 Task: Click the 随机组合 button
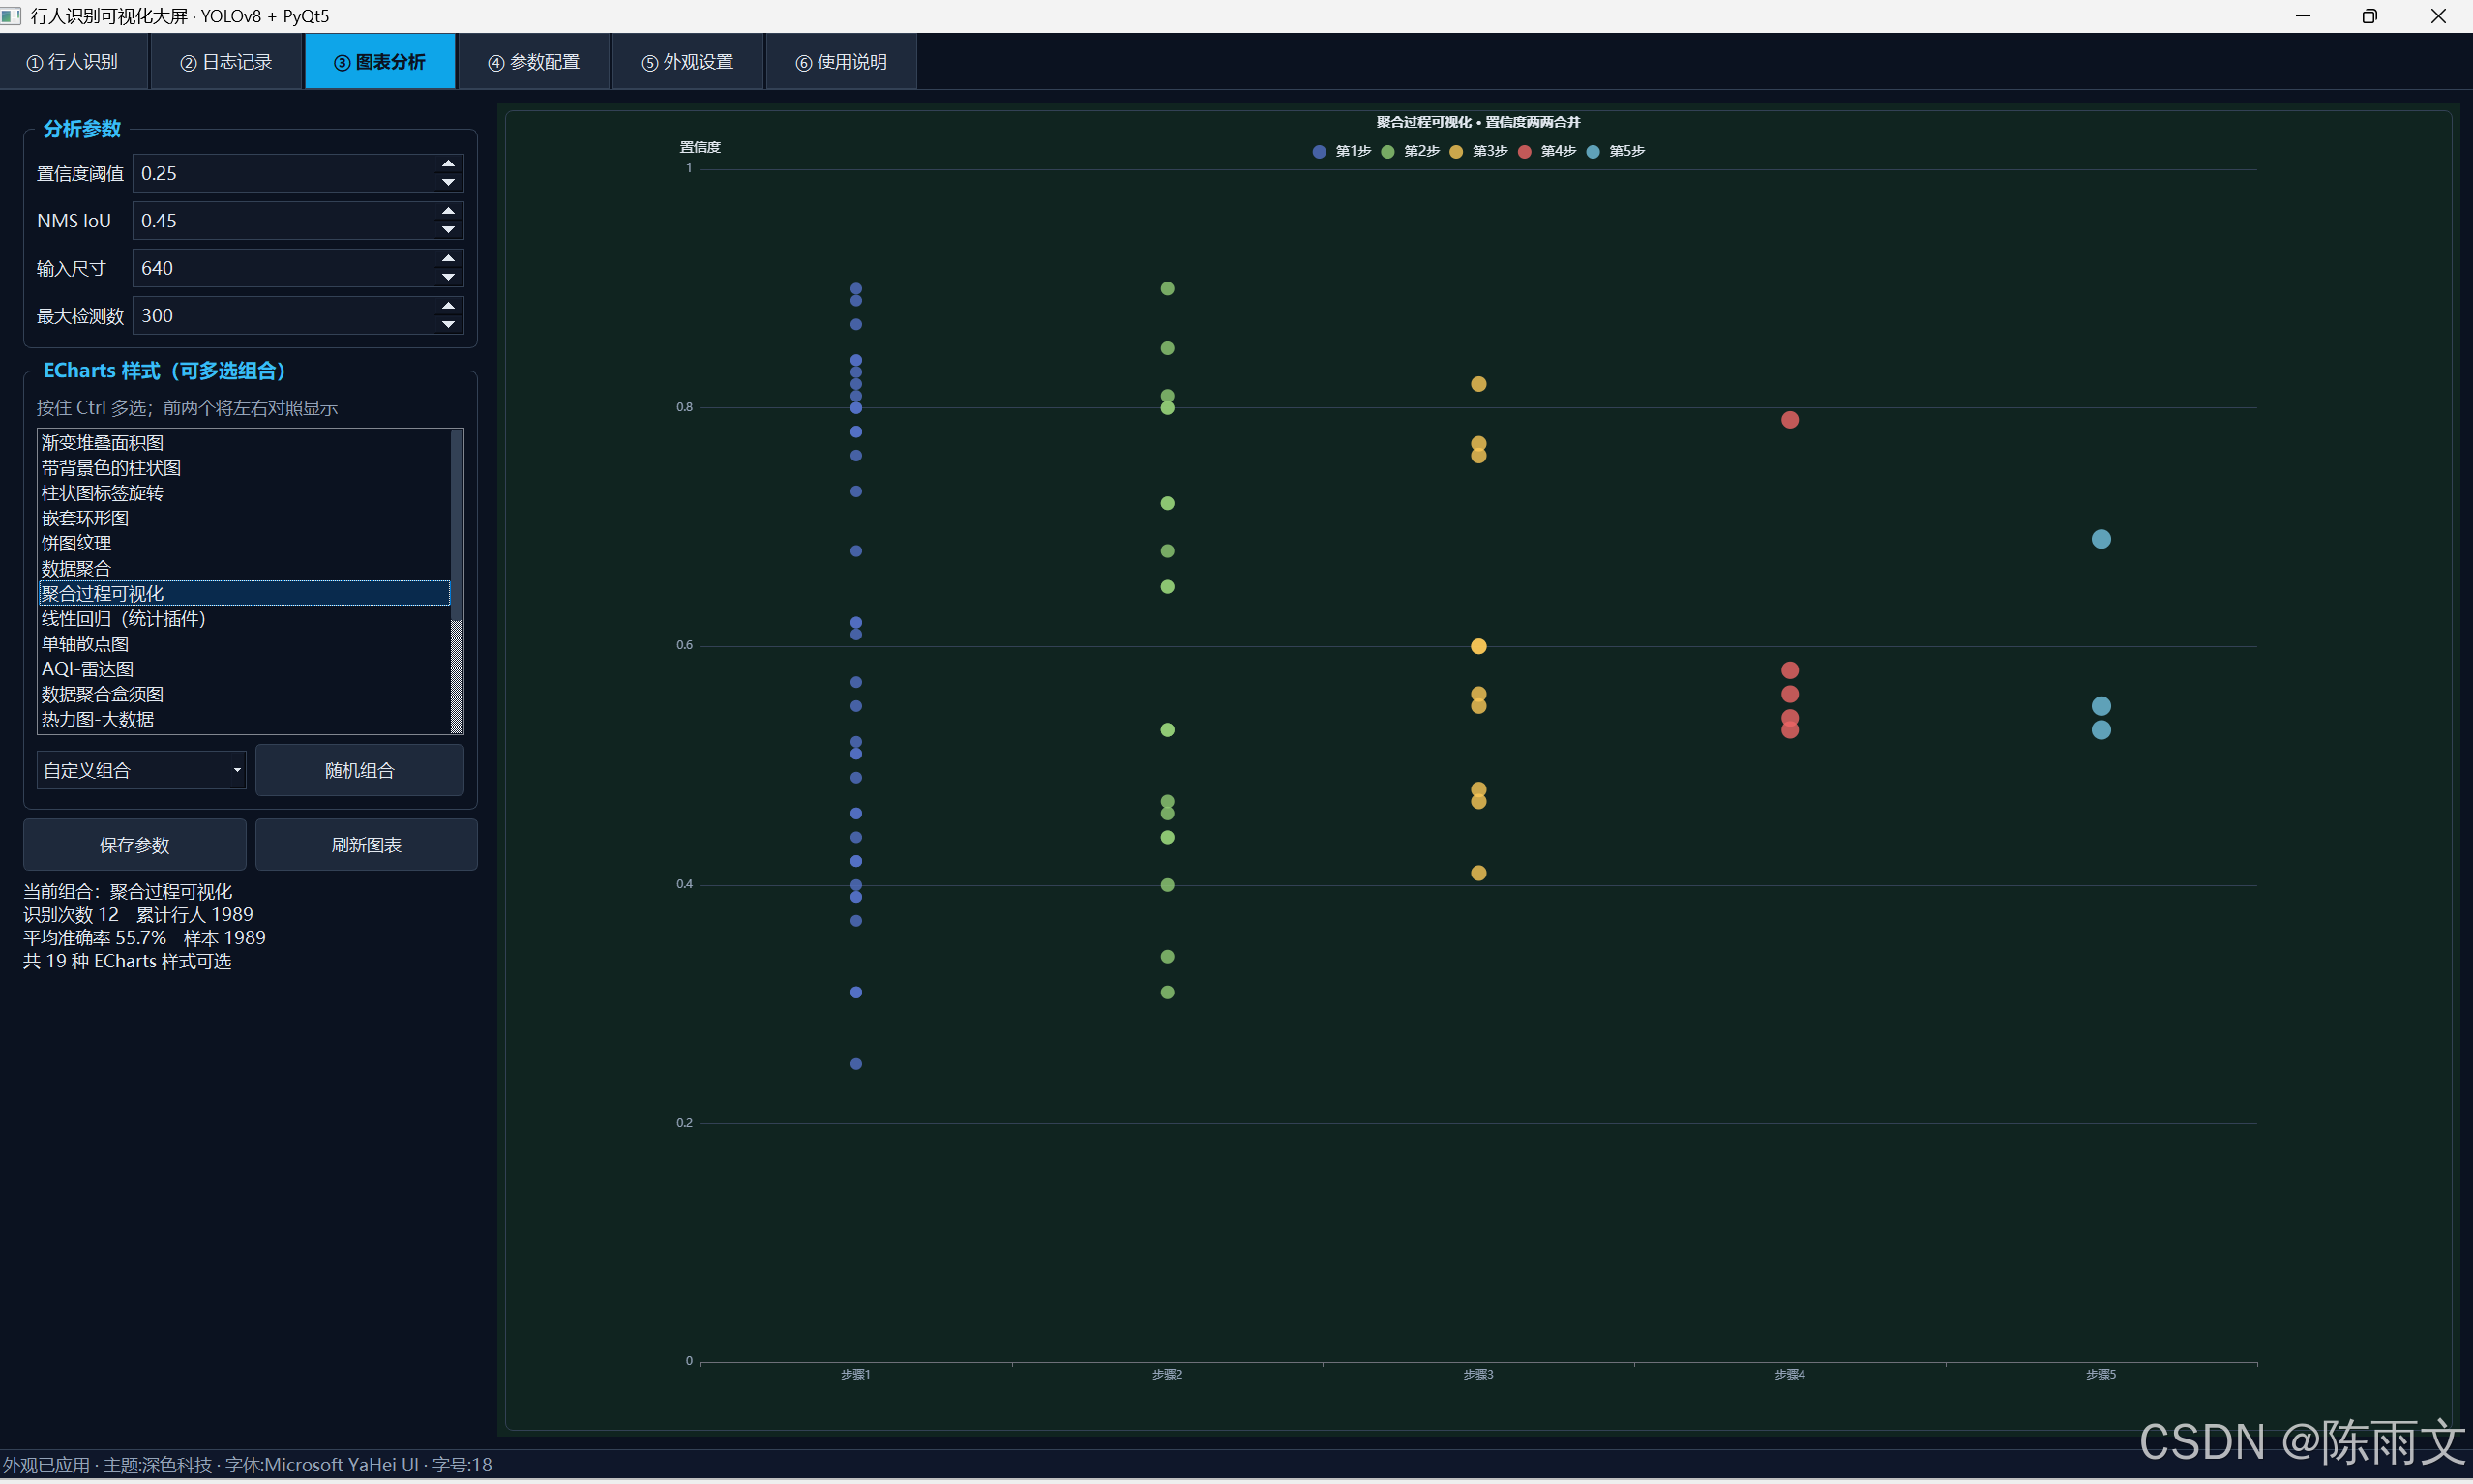click(x=359, y=770)
